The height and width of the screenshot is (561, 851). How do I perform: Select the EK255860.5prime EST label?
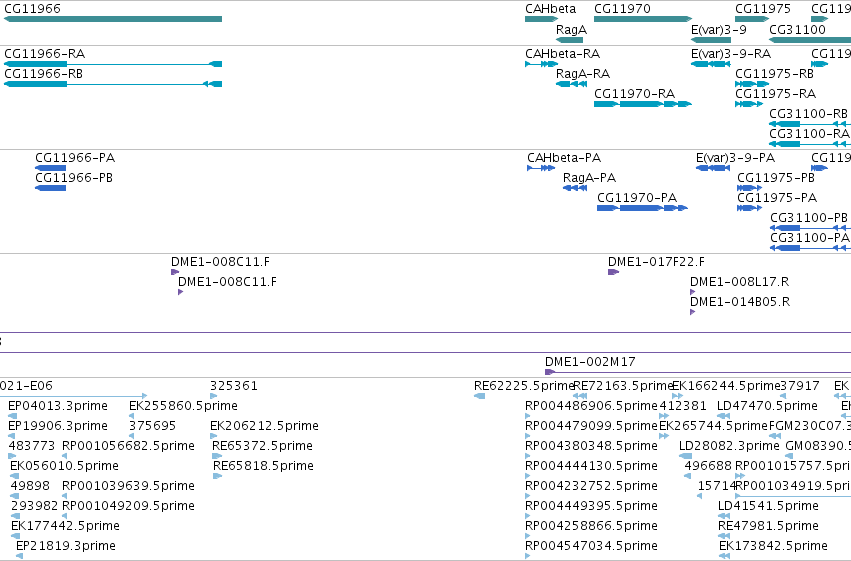183,406
